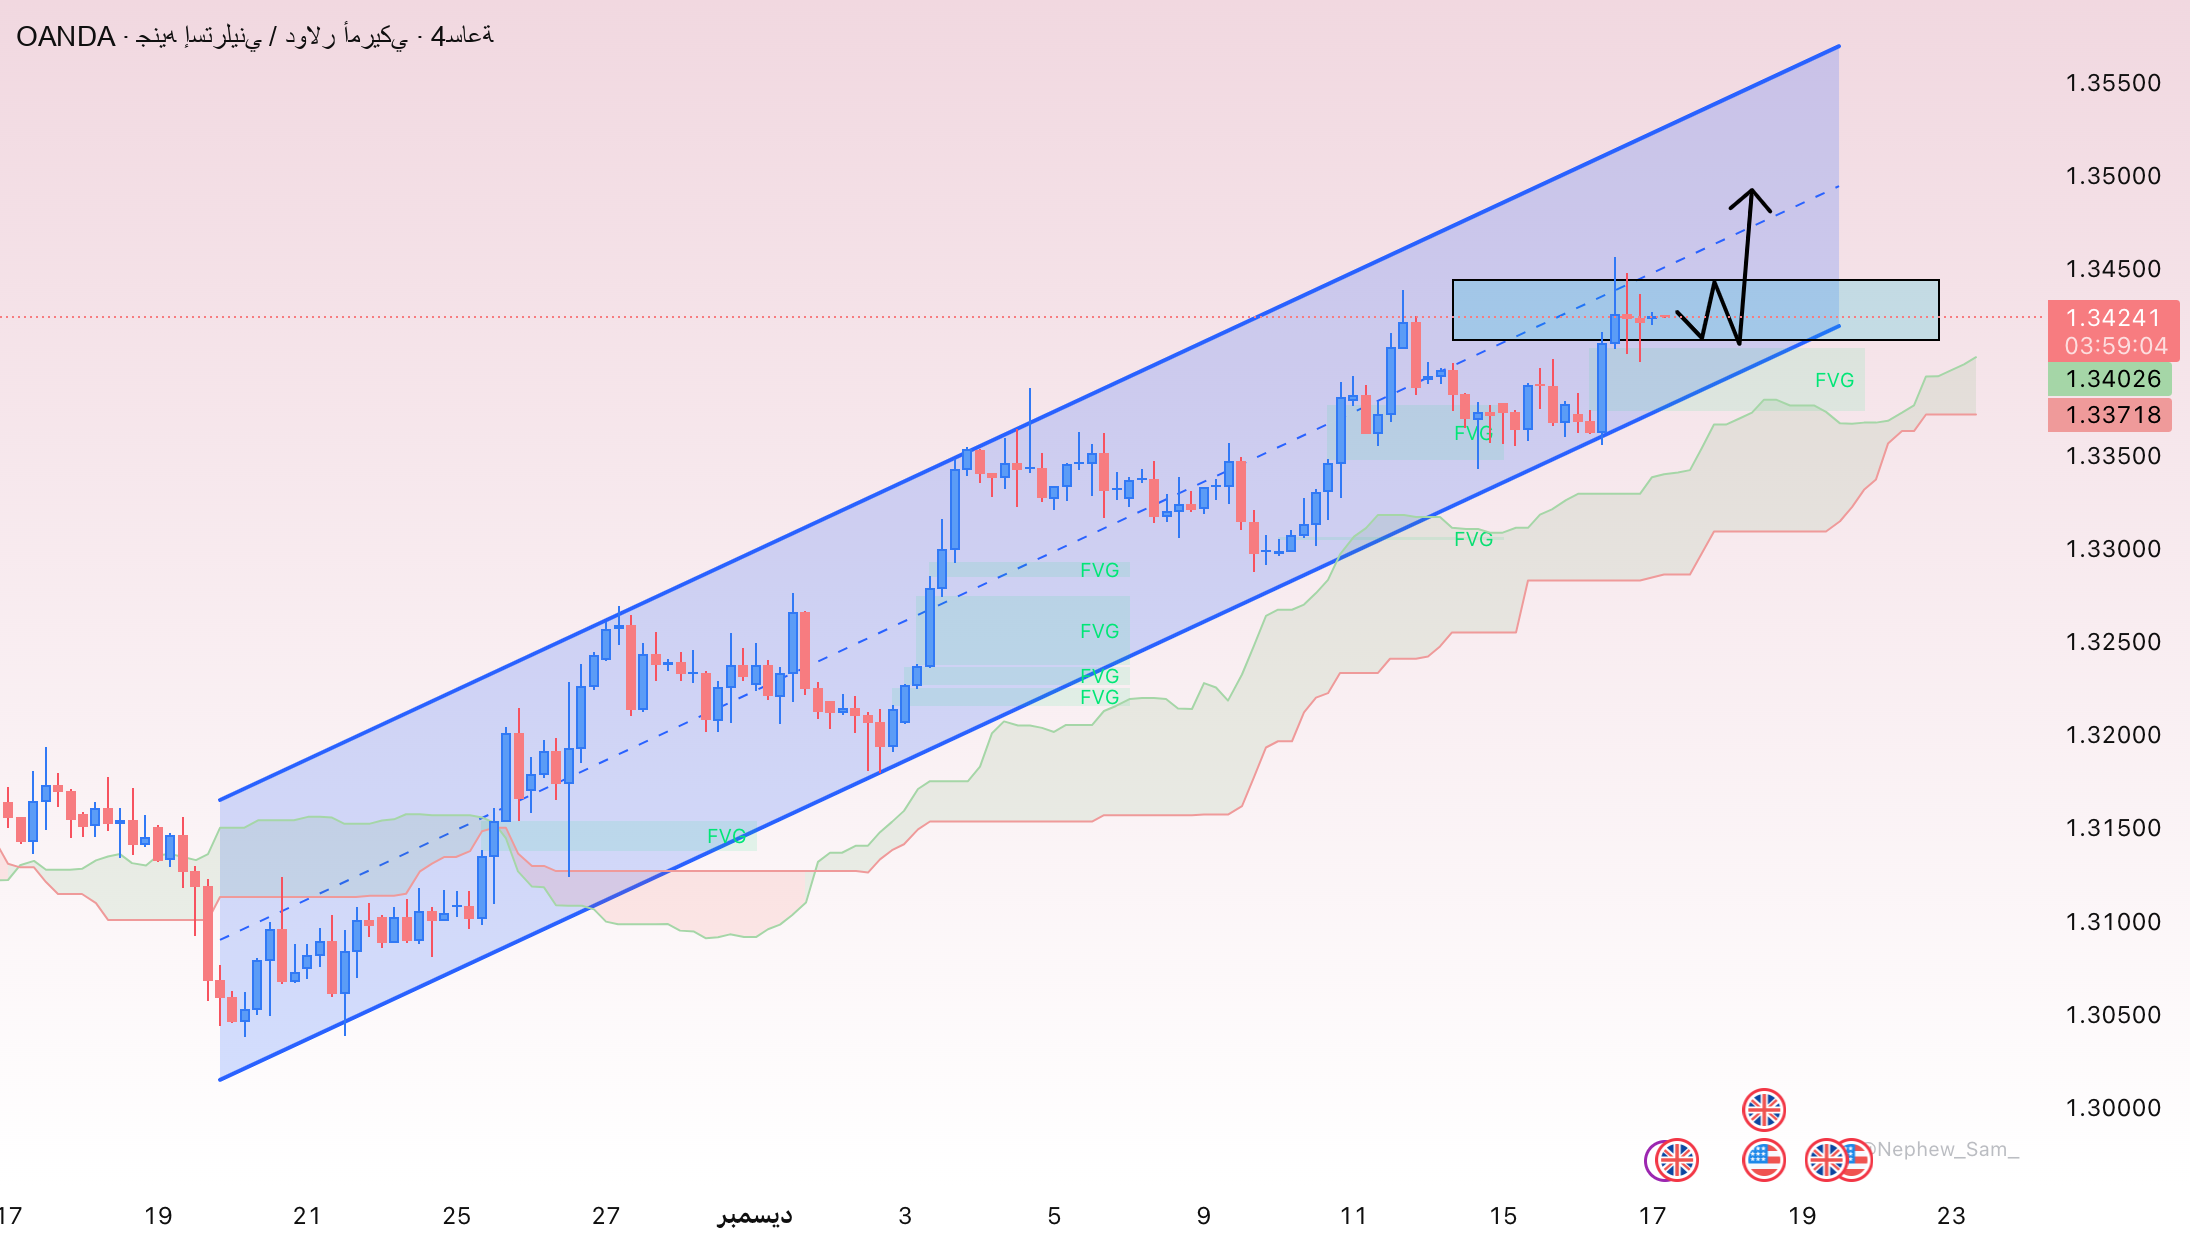2190x1242 pixels.
Task: Click the red 1.33718 price label
Action: point(2112,415)
